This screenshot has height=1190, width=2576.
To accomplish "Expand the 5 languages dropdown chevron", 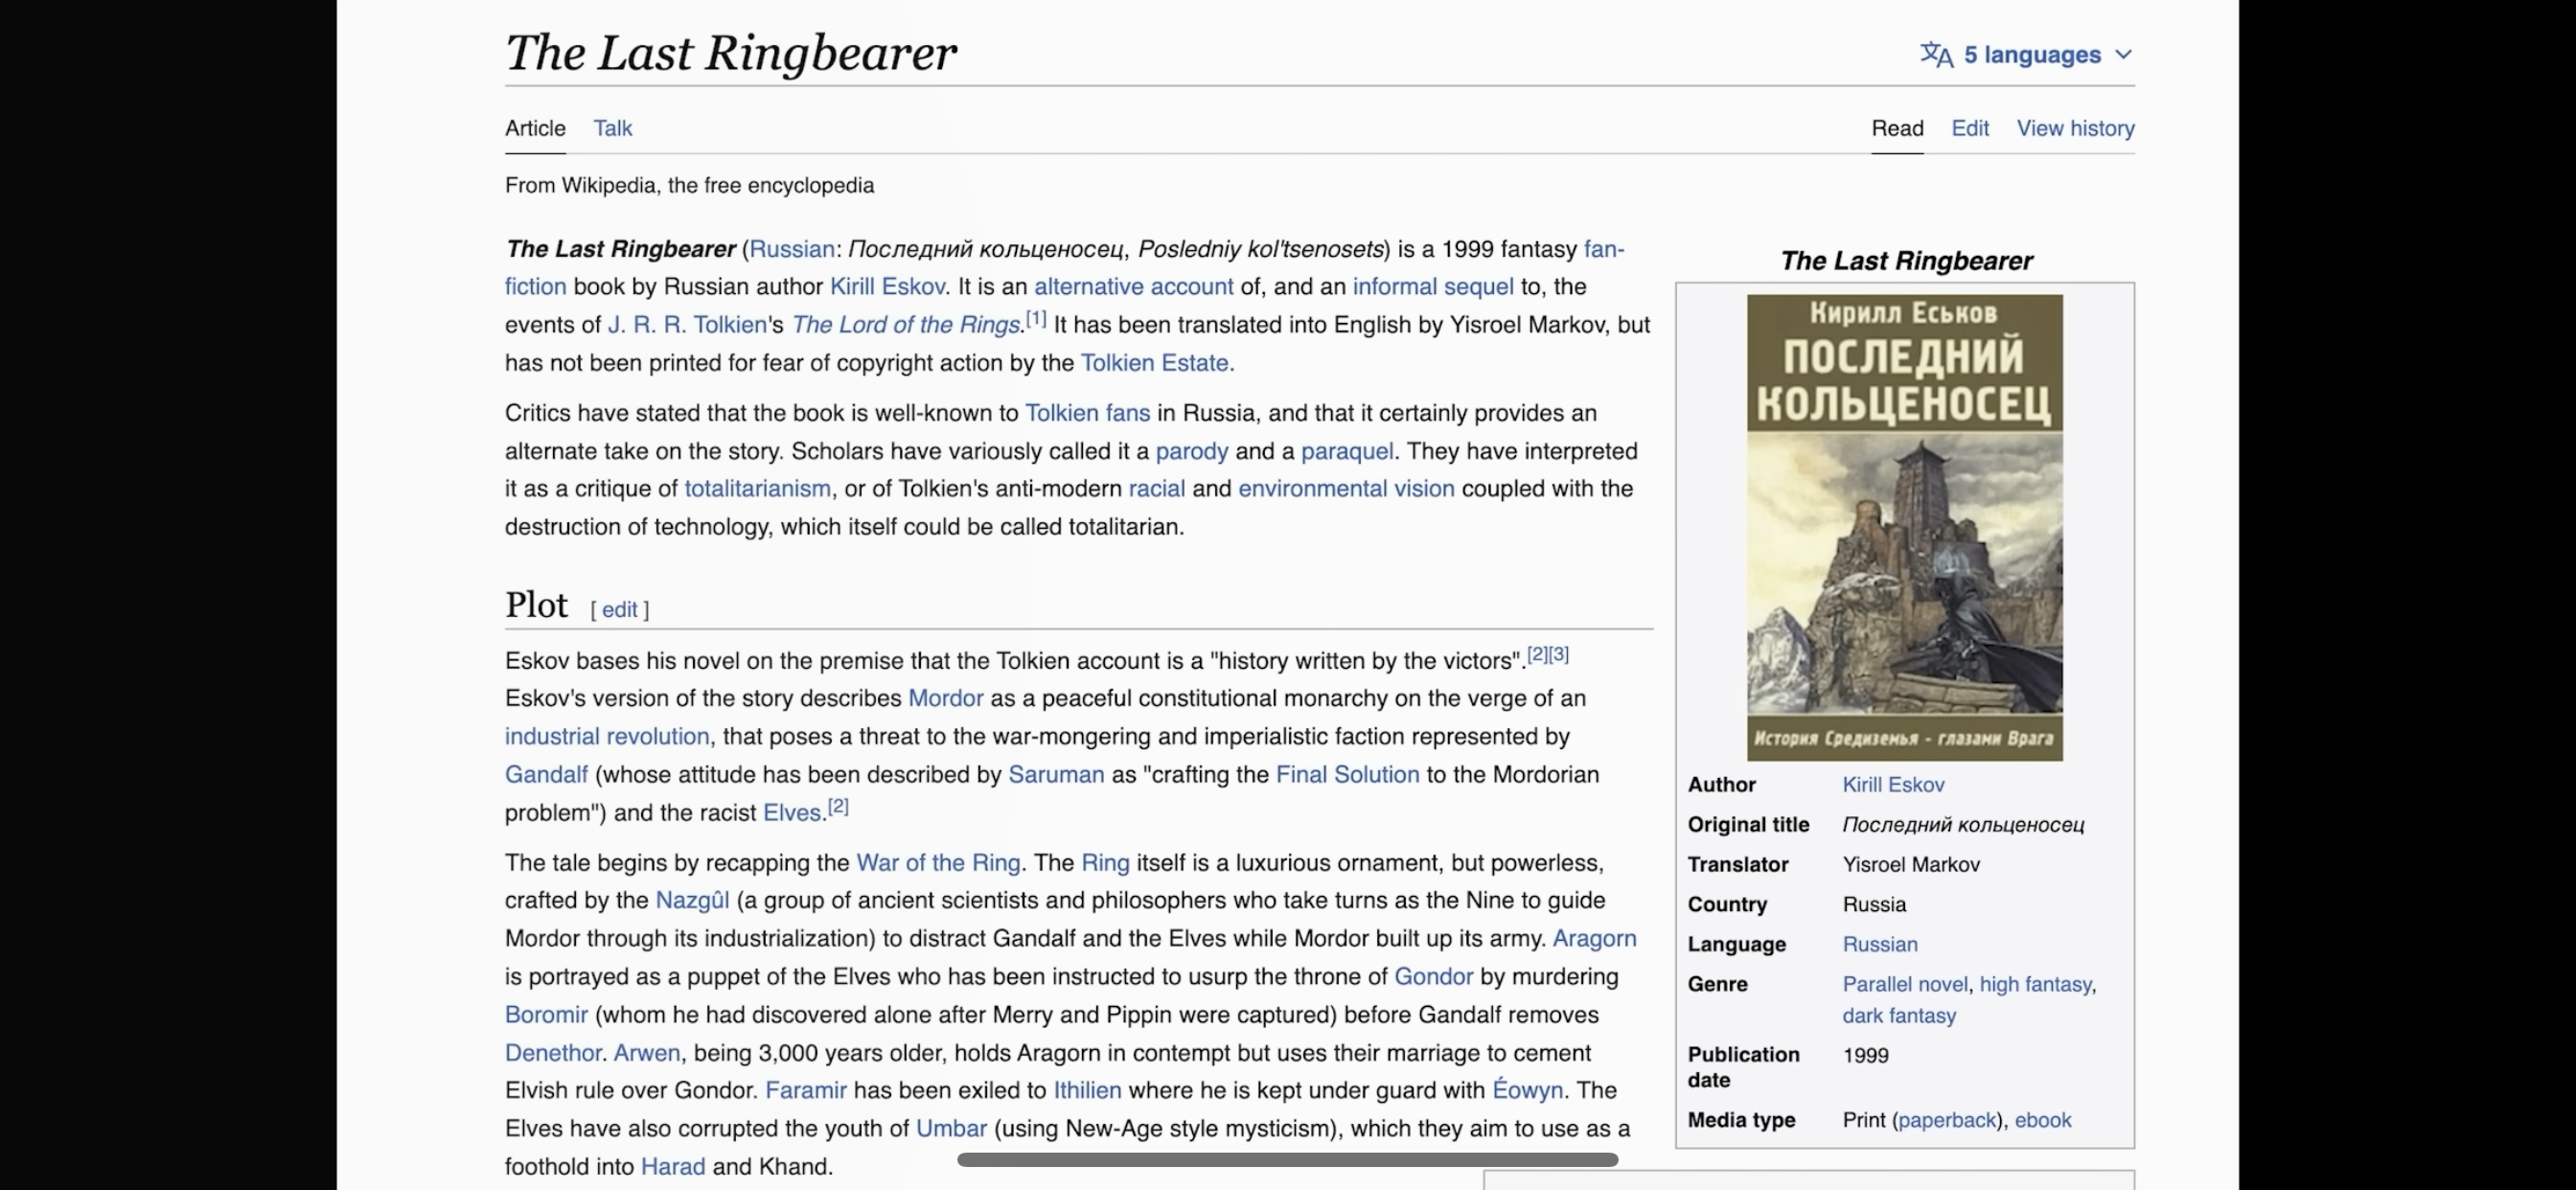I will click(x=2123, y=55).
